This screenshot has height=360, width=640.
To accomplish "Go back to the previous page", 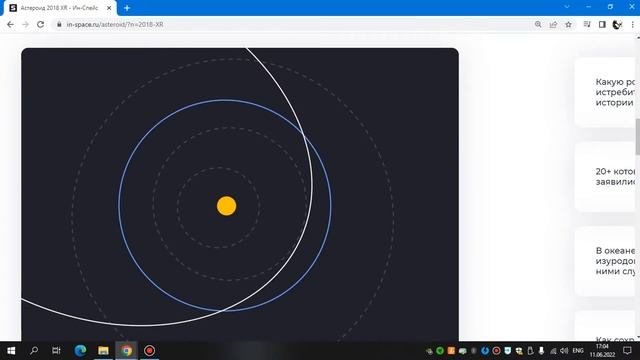I will pos(11,24).
